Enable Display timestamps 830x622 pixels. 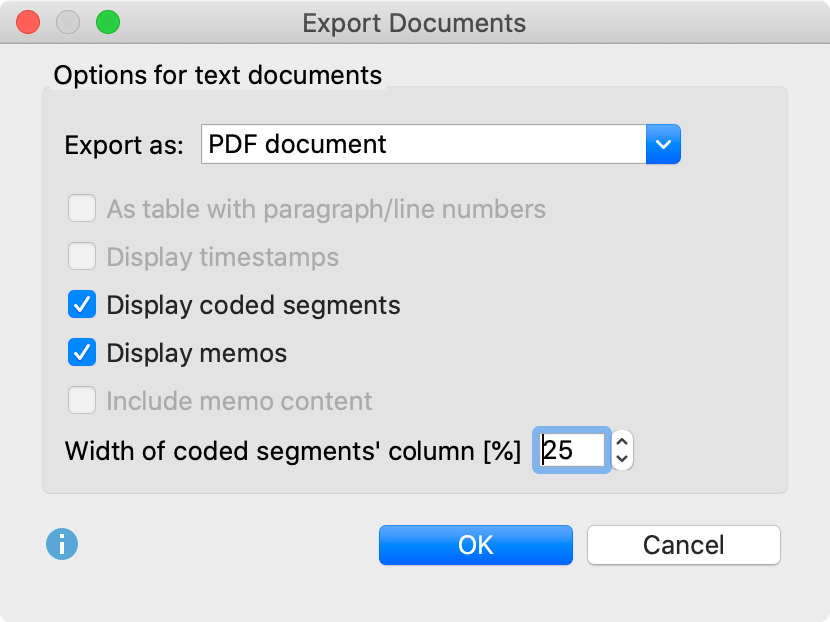pos(82,257)
